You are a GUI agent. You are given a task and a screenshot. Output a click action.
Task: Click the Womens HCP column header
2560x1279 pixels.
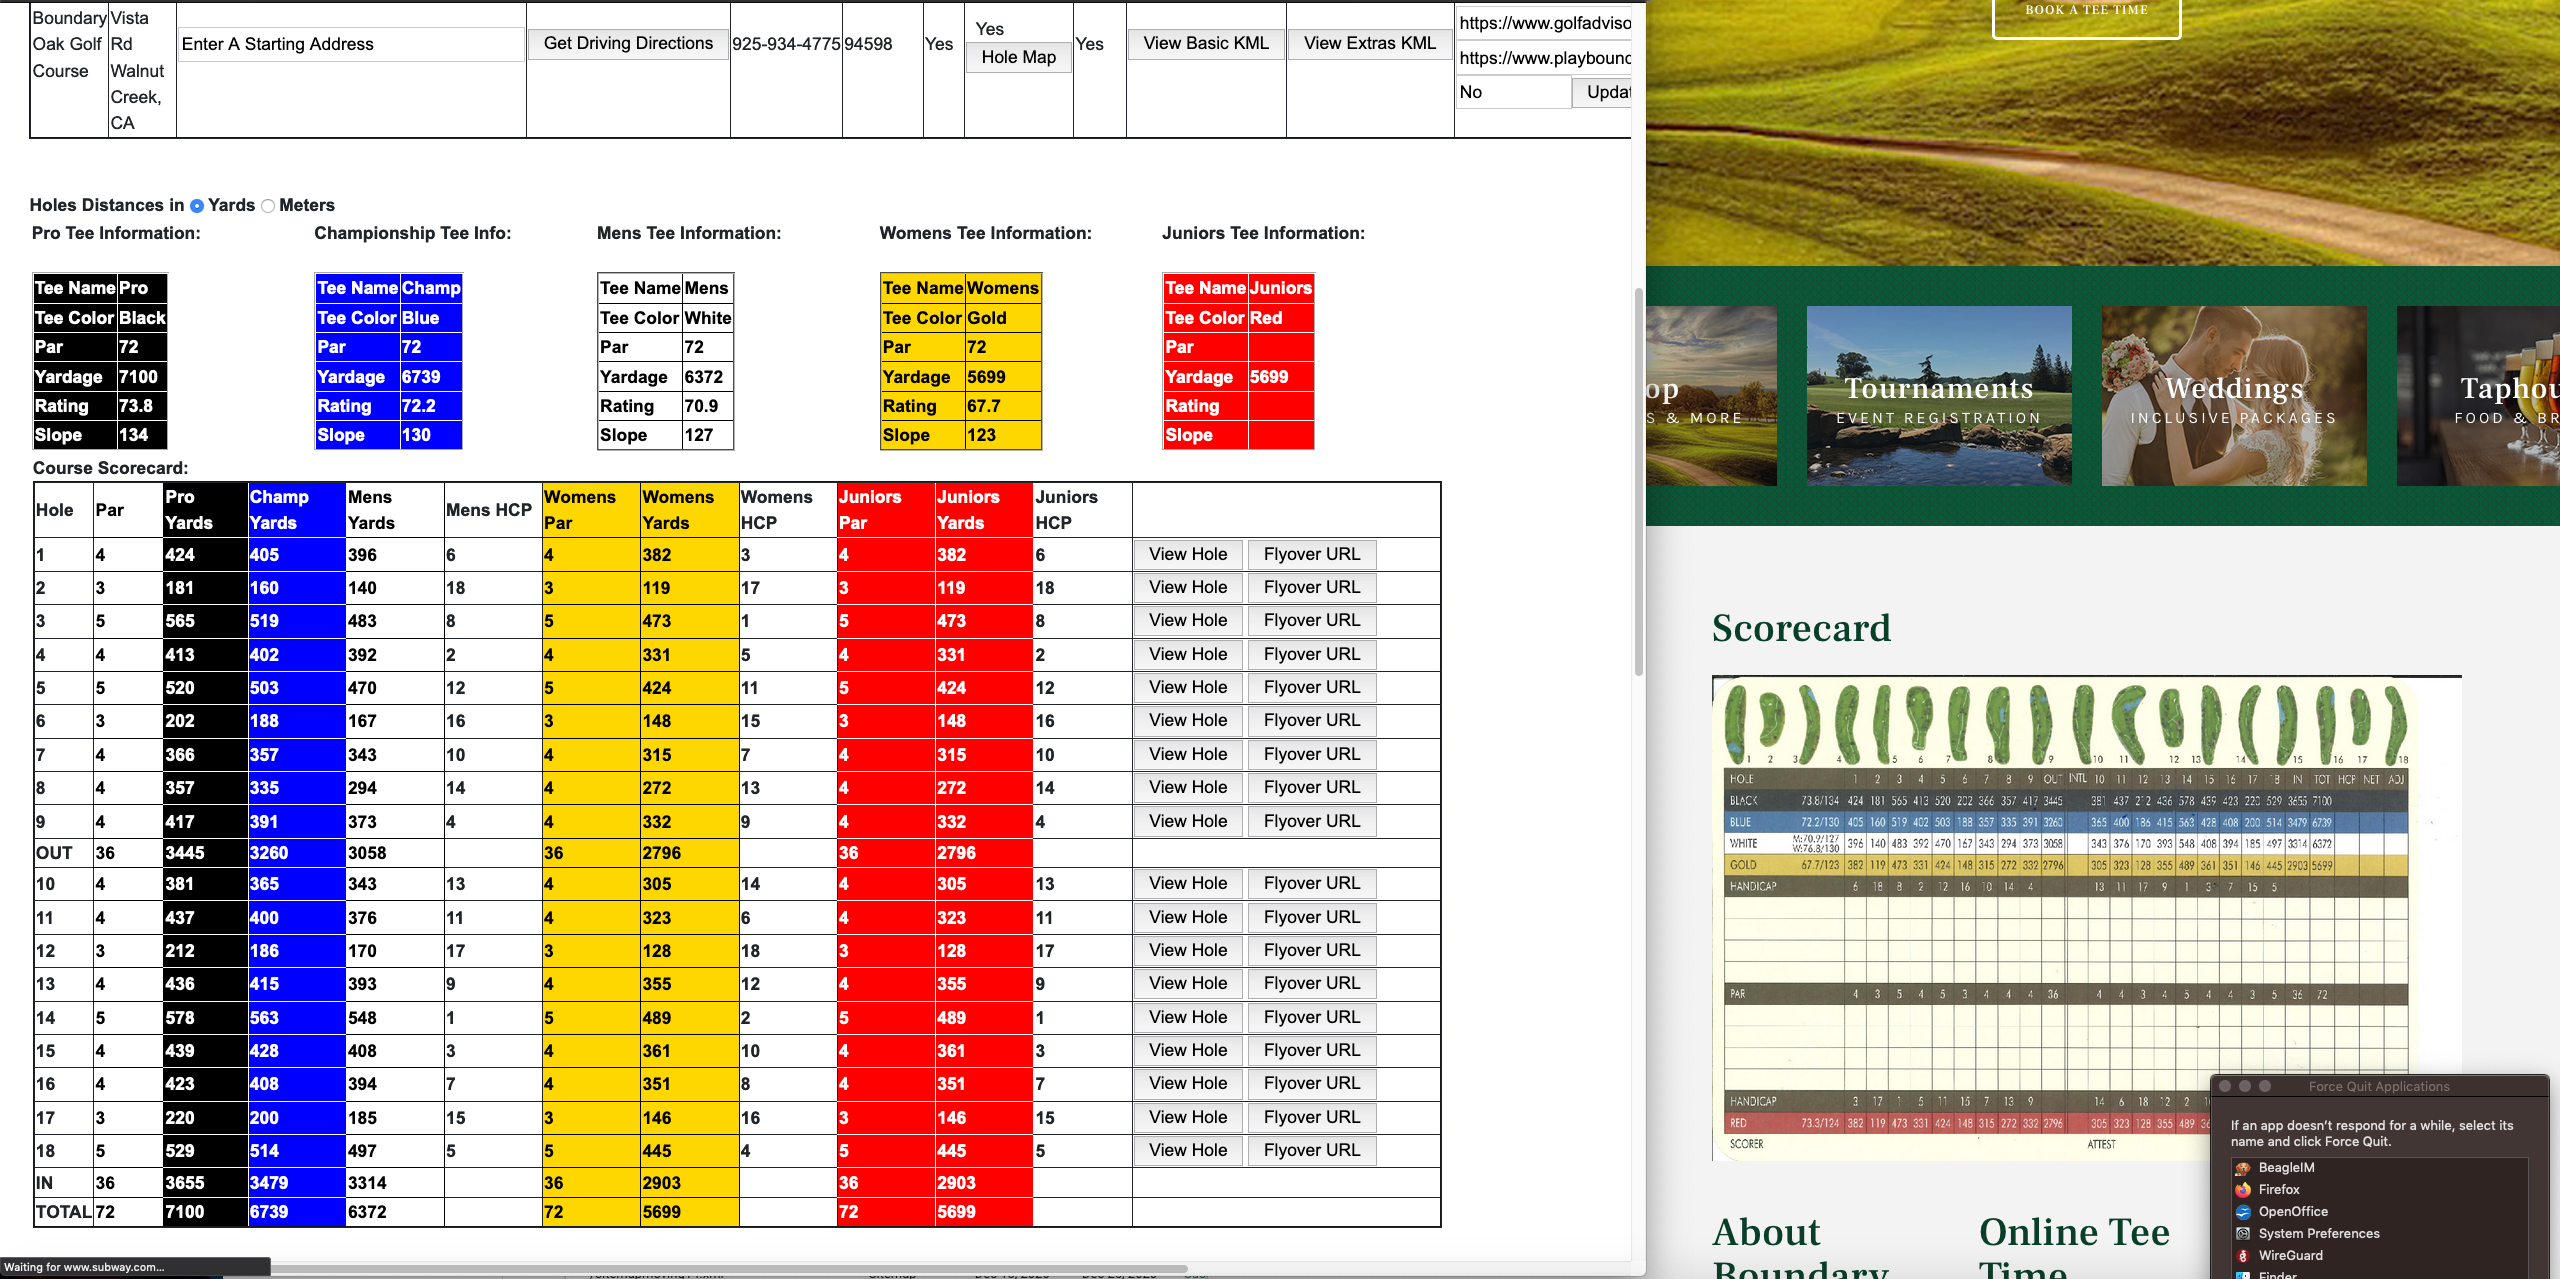(788, 510)
